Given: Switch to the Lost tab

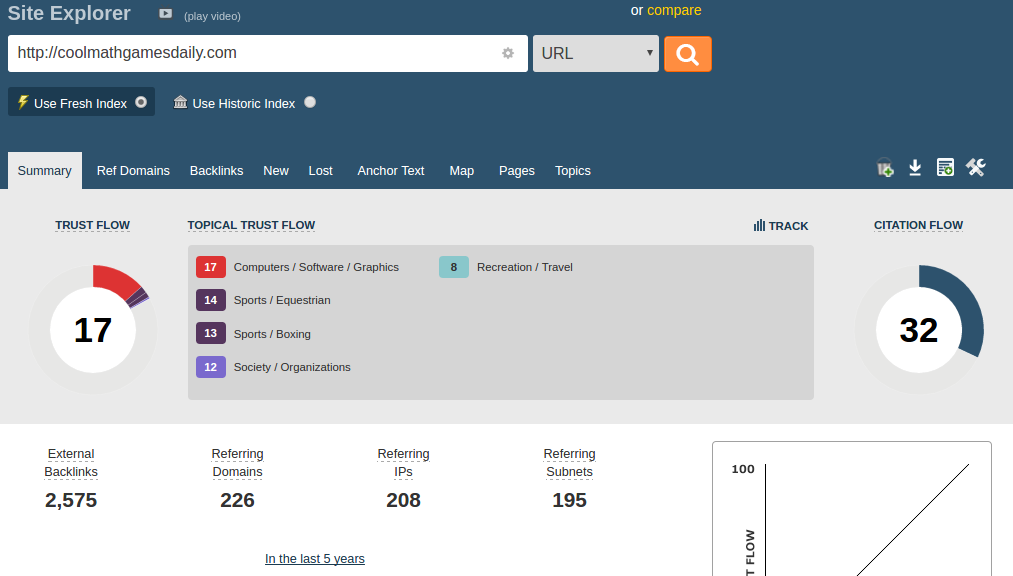Looking at the screenshot, I should [320, 170].
